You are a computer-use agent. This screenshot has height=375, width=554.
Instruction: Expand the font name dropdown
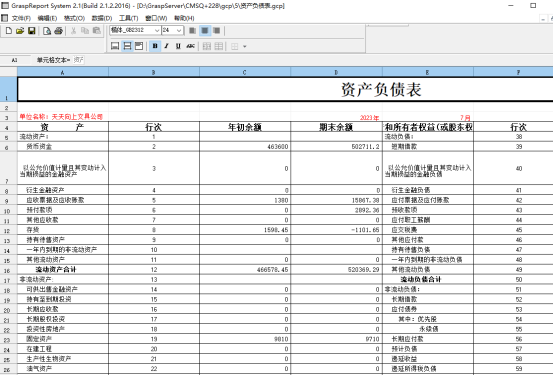(157, 31)
